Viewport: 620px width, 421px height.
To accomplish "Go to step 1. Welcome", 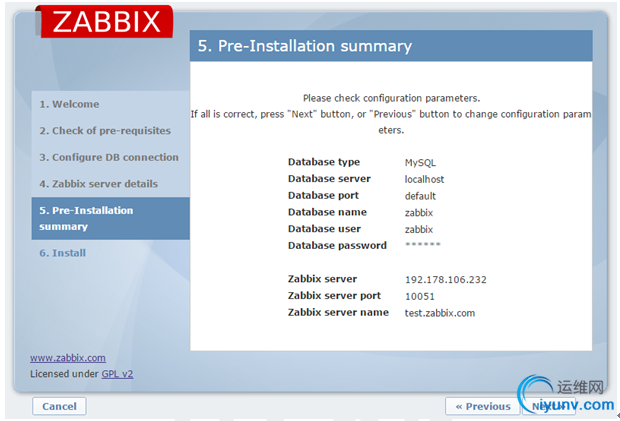I will coord(69,104).
